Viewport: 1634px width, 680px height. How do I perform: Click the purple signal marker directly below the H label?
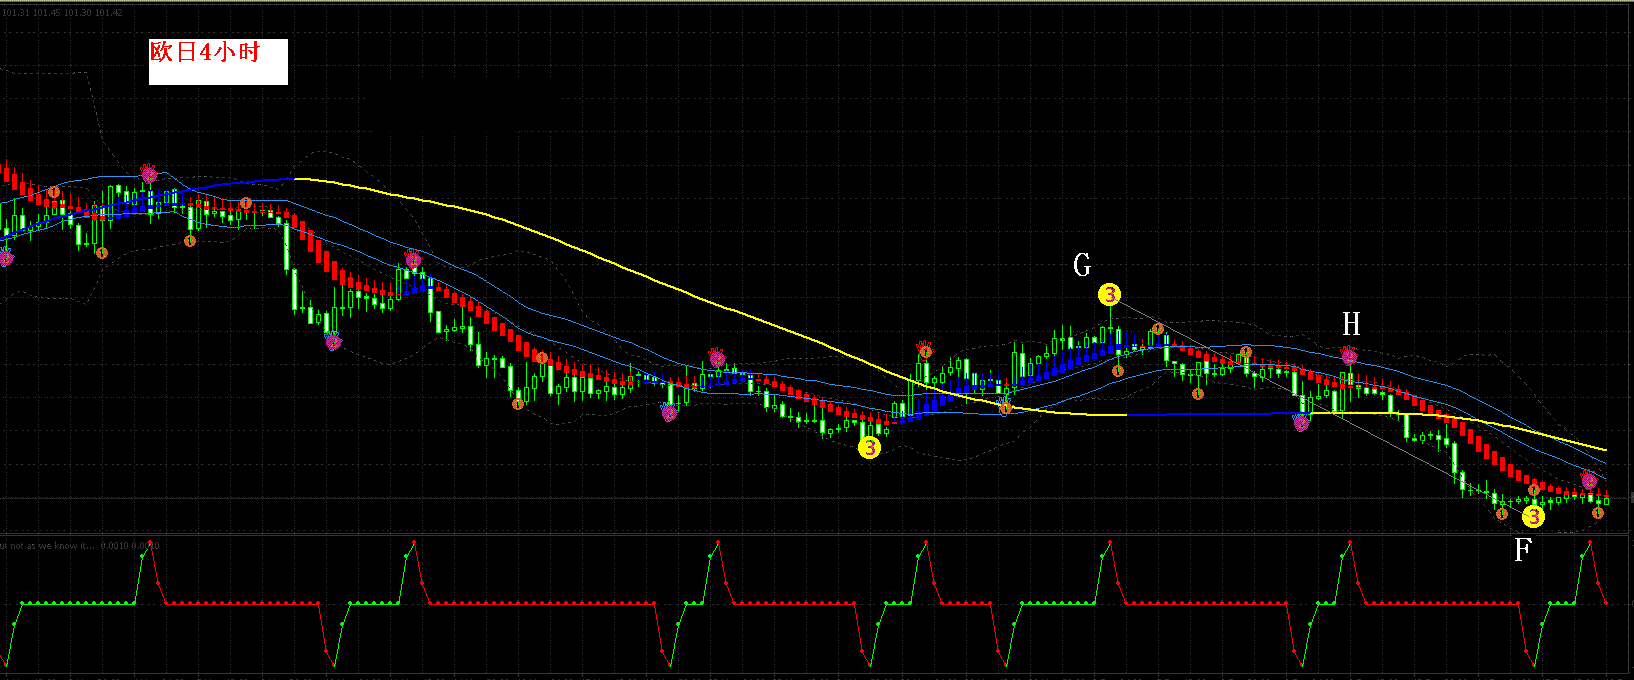(1349, 355)
